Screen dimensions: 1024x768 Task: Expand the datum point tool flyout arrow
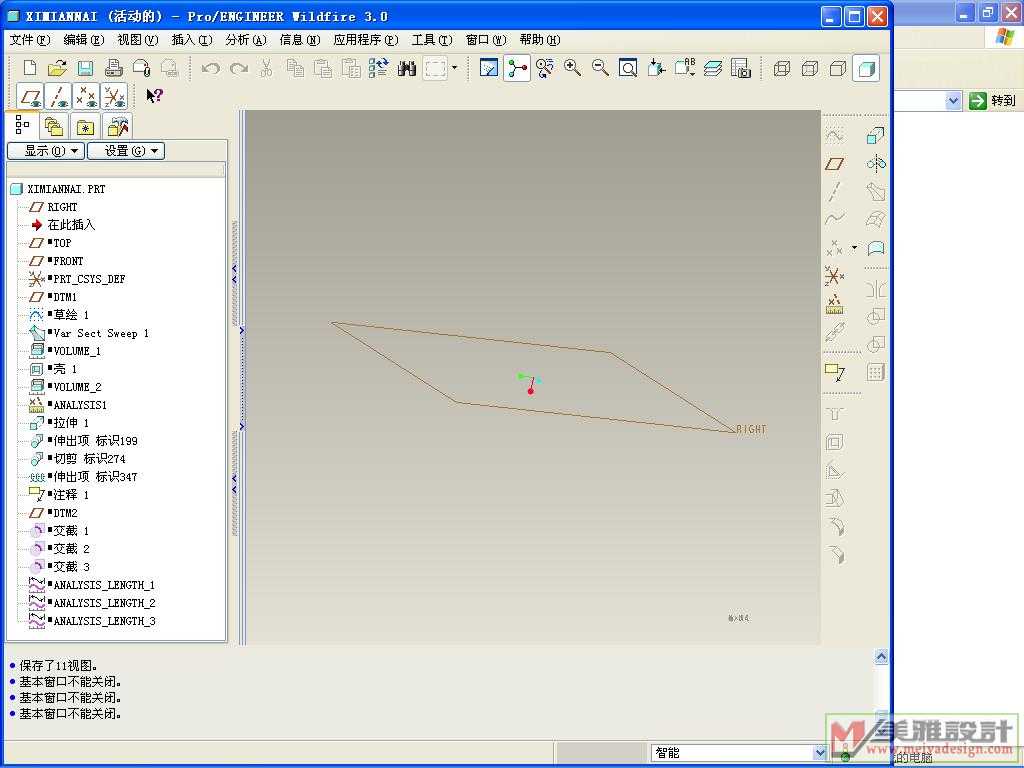point(854,248)
